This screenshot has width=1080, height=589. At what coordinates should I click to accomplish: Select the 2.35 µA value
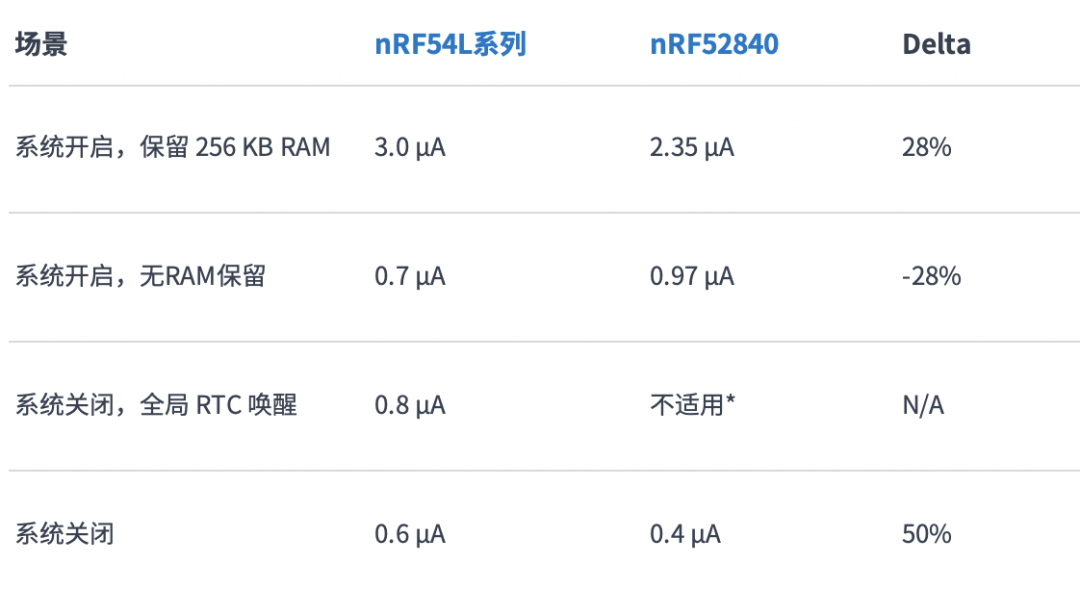(x=692, y=148)
